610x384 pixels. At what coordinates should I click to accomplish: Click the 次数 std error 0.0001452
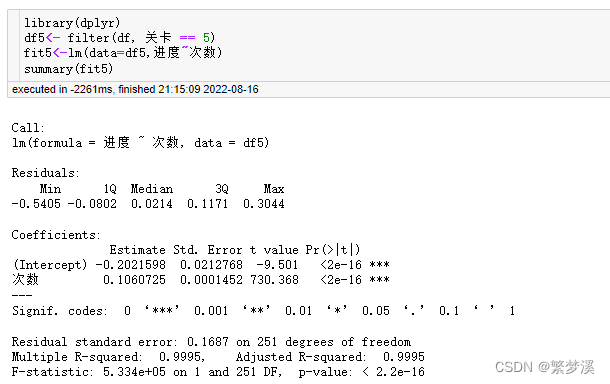pos(211,280)
